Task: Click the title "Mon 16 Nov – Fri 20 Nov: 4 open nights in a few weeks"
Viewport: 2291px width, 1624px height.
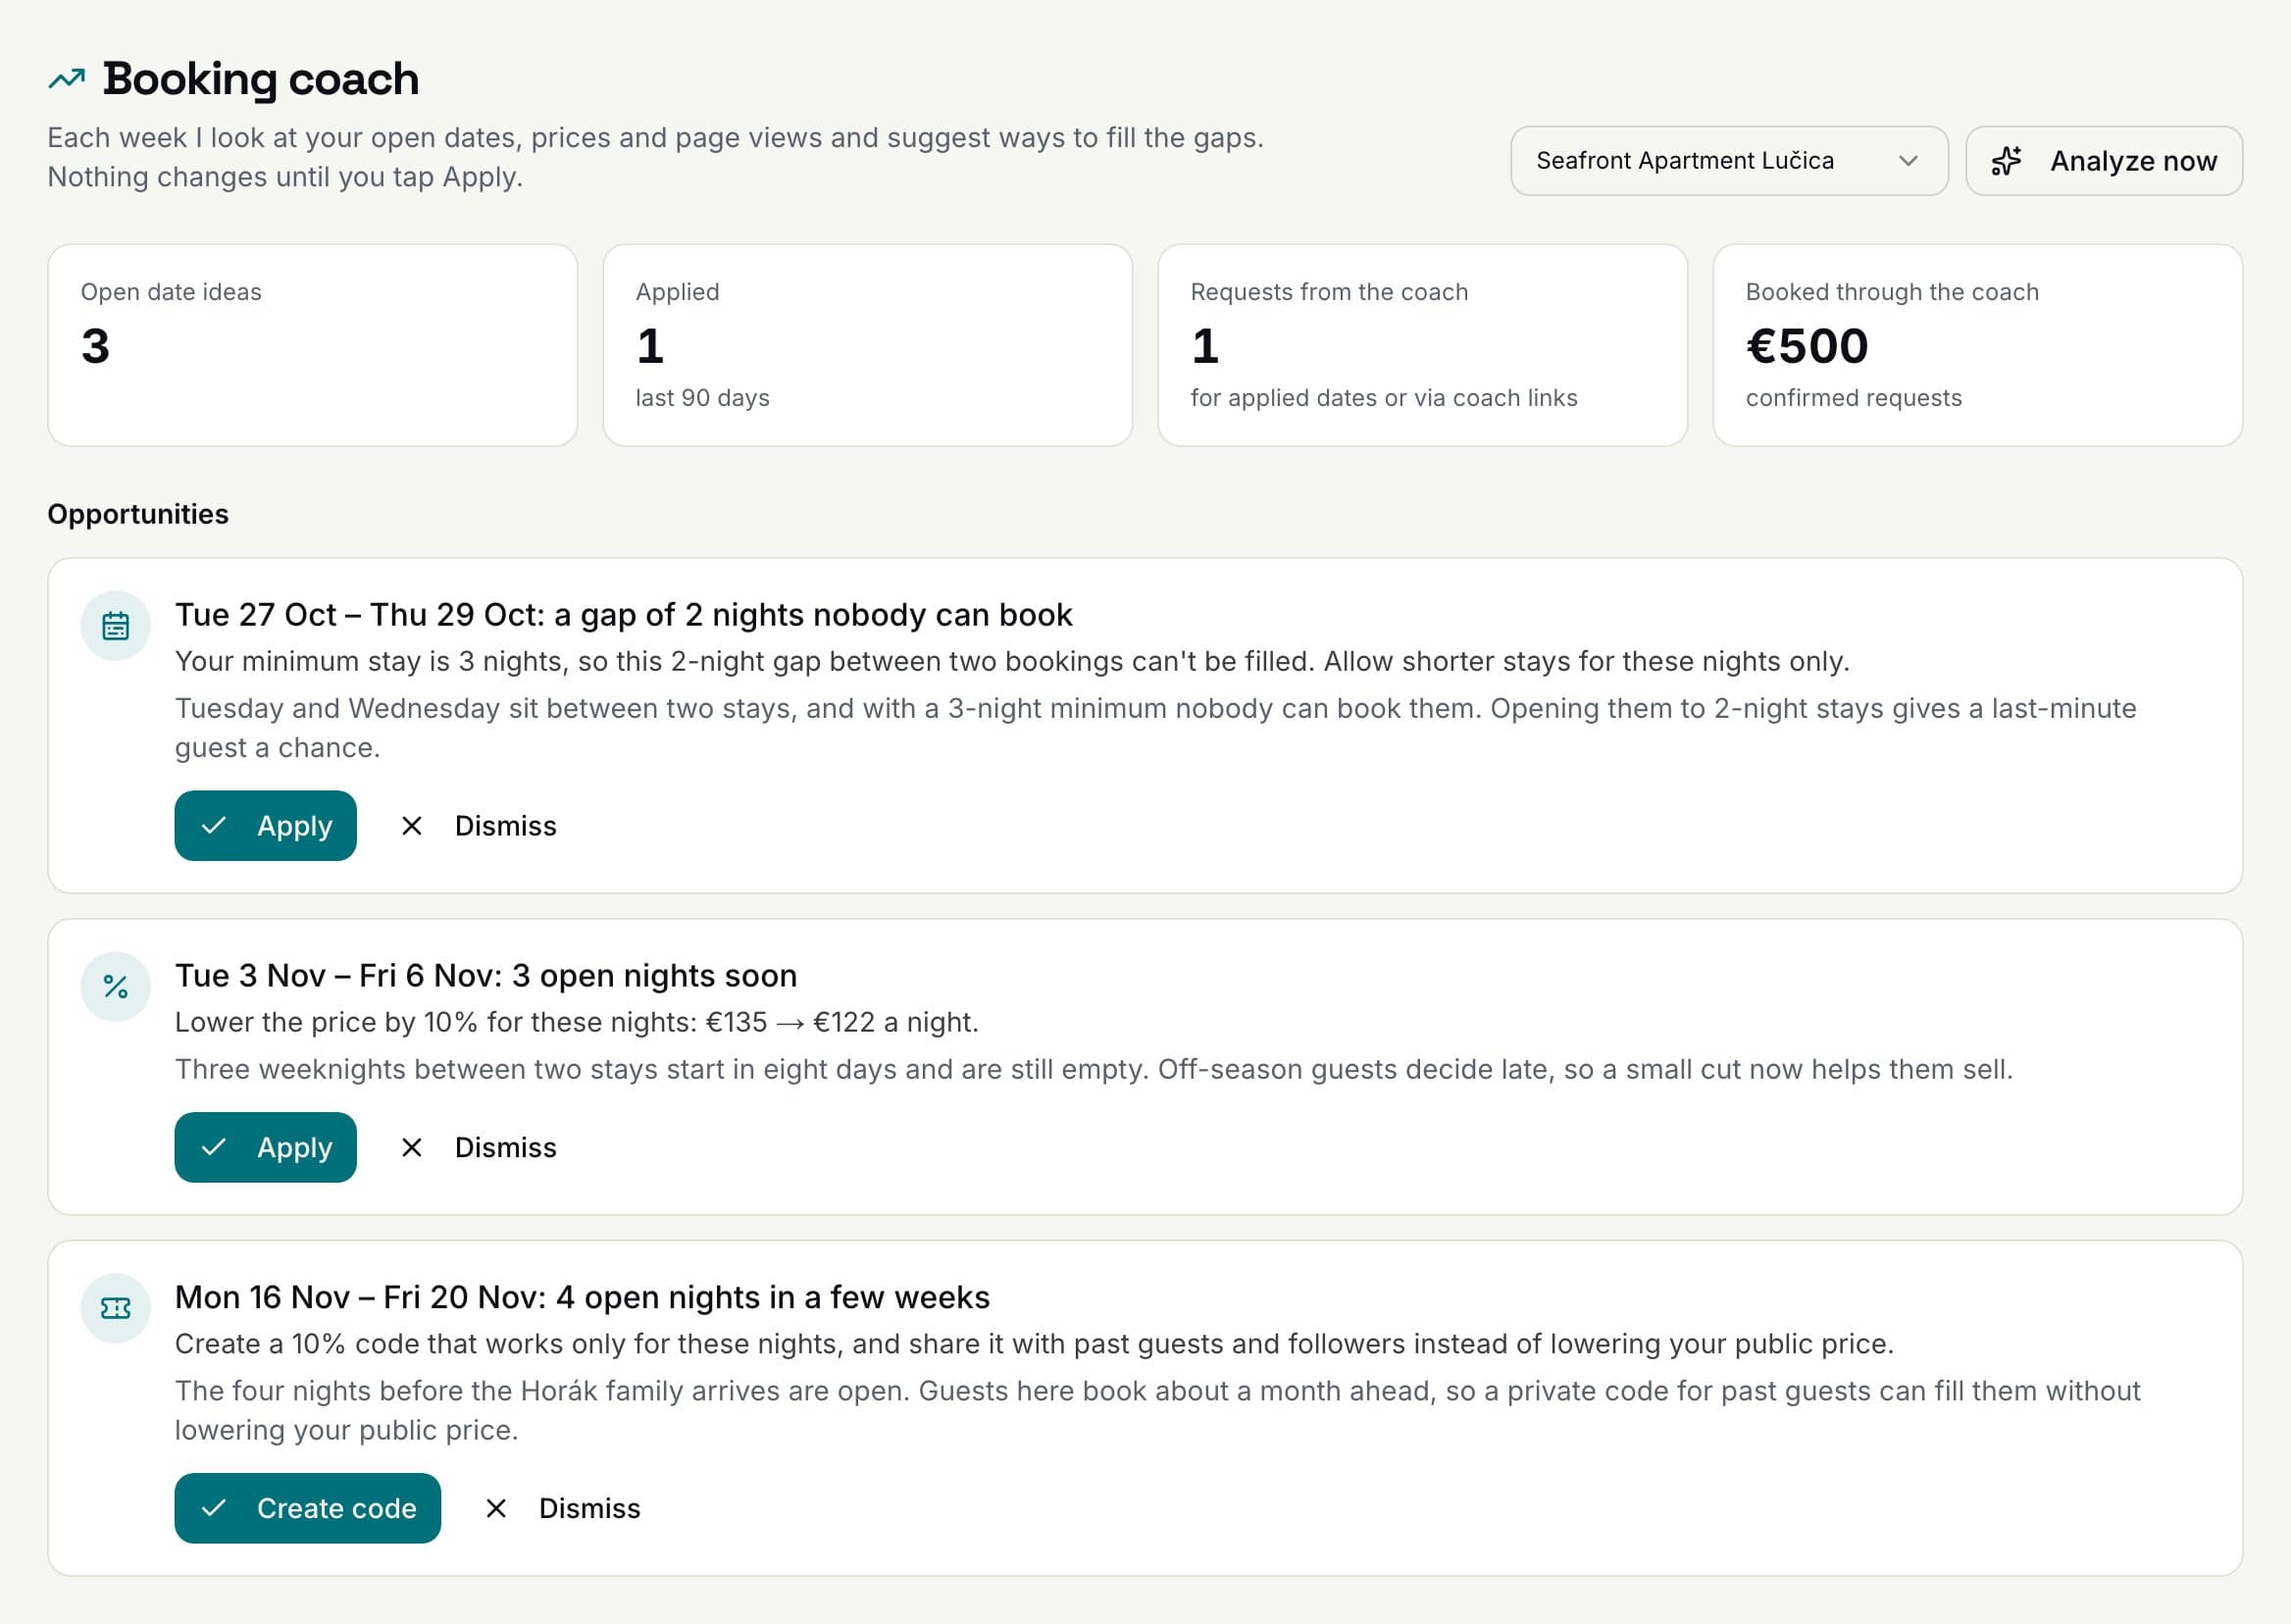Action: [582, 1297]
